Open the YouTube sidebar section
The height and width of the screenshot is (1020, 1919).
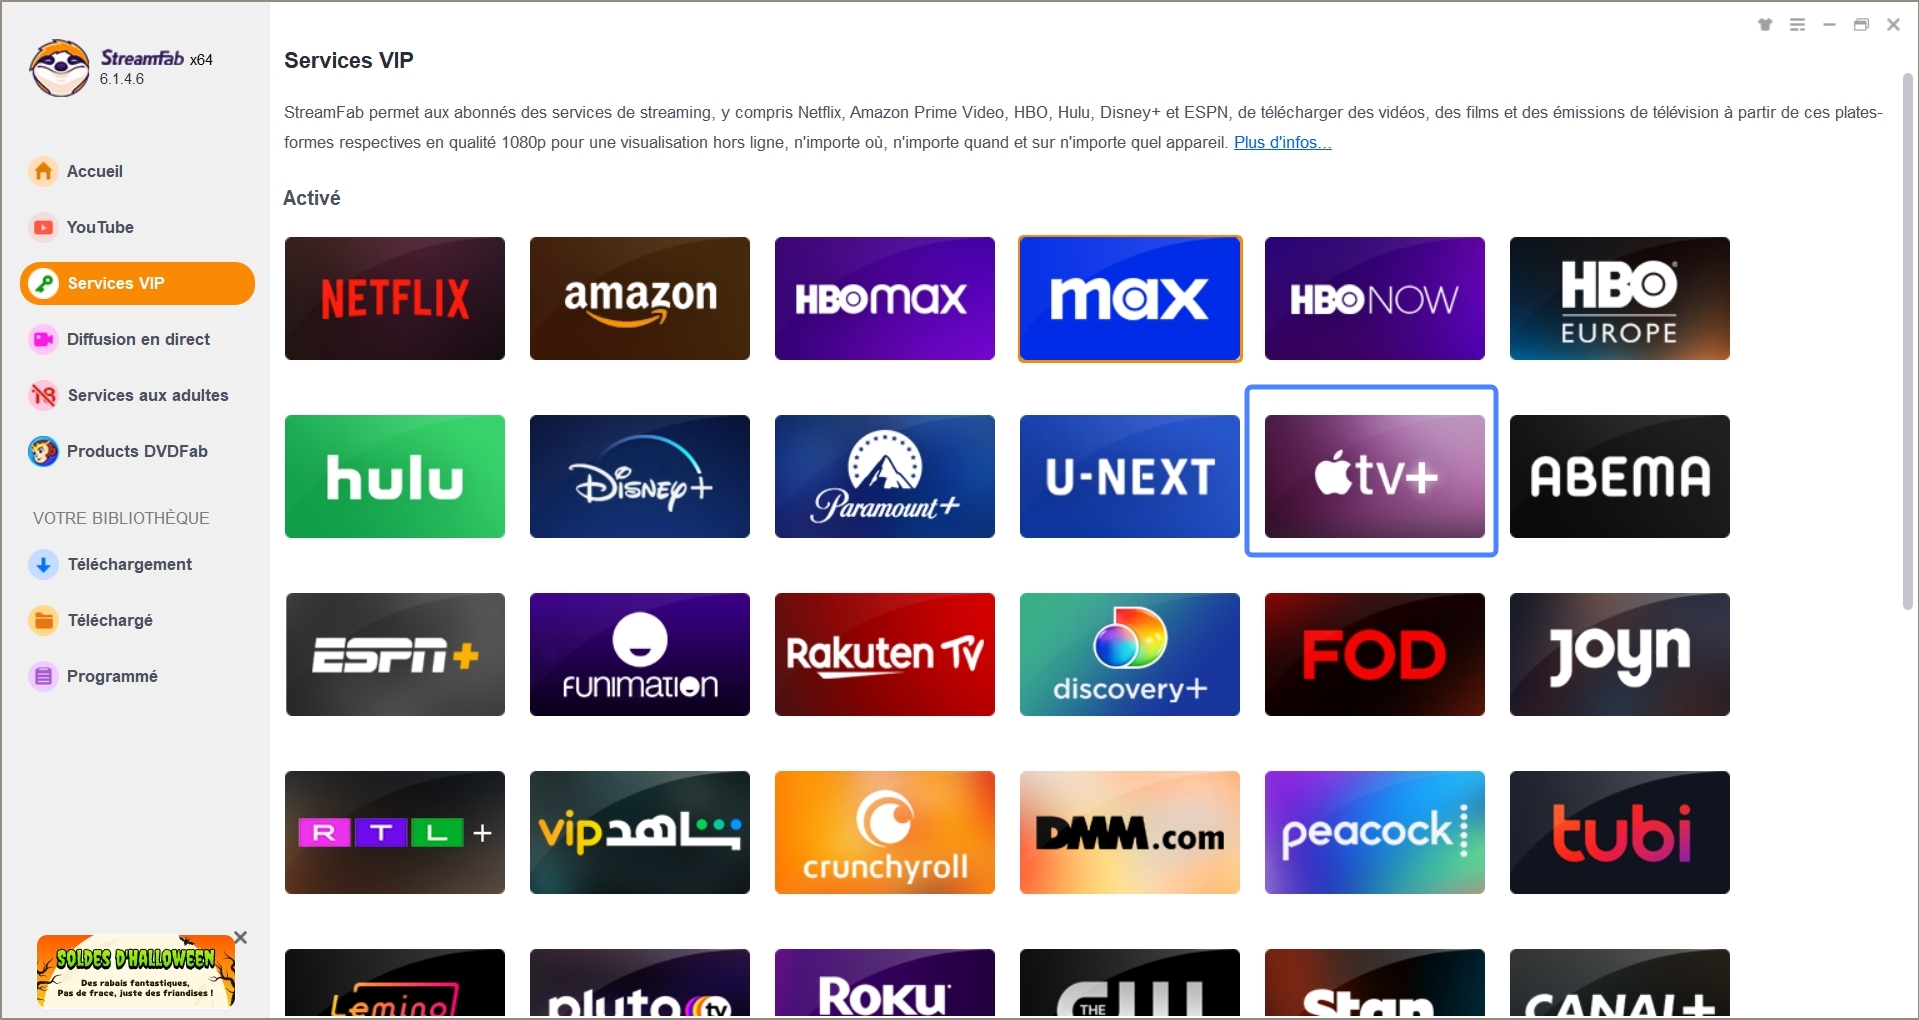click(x=137, y=227)
